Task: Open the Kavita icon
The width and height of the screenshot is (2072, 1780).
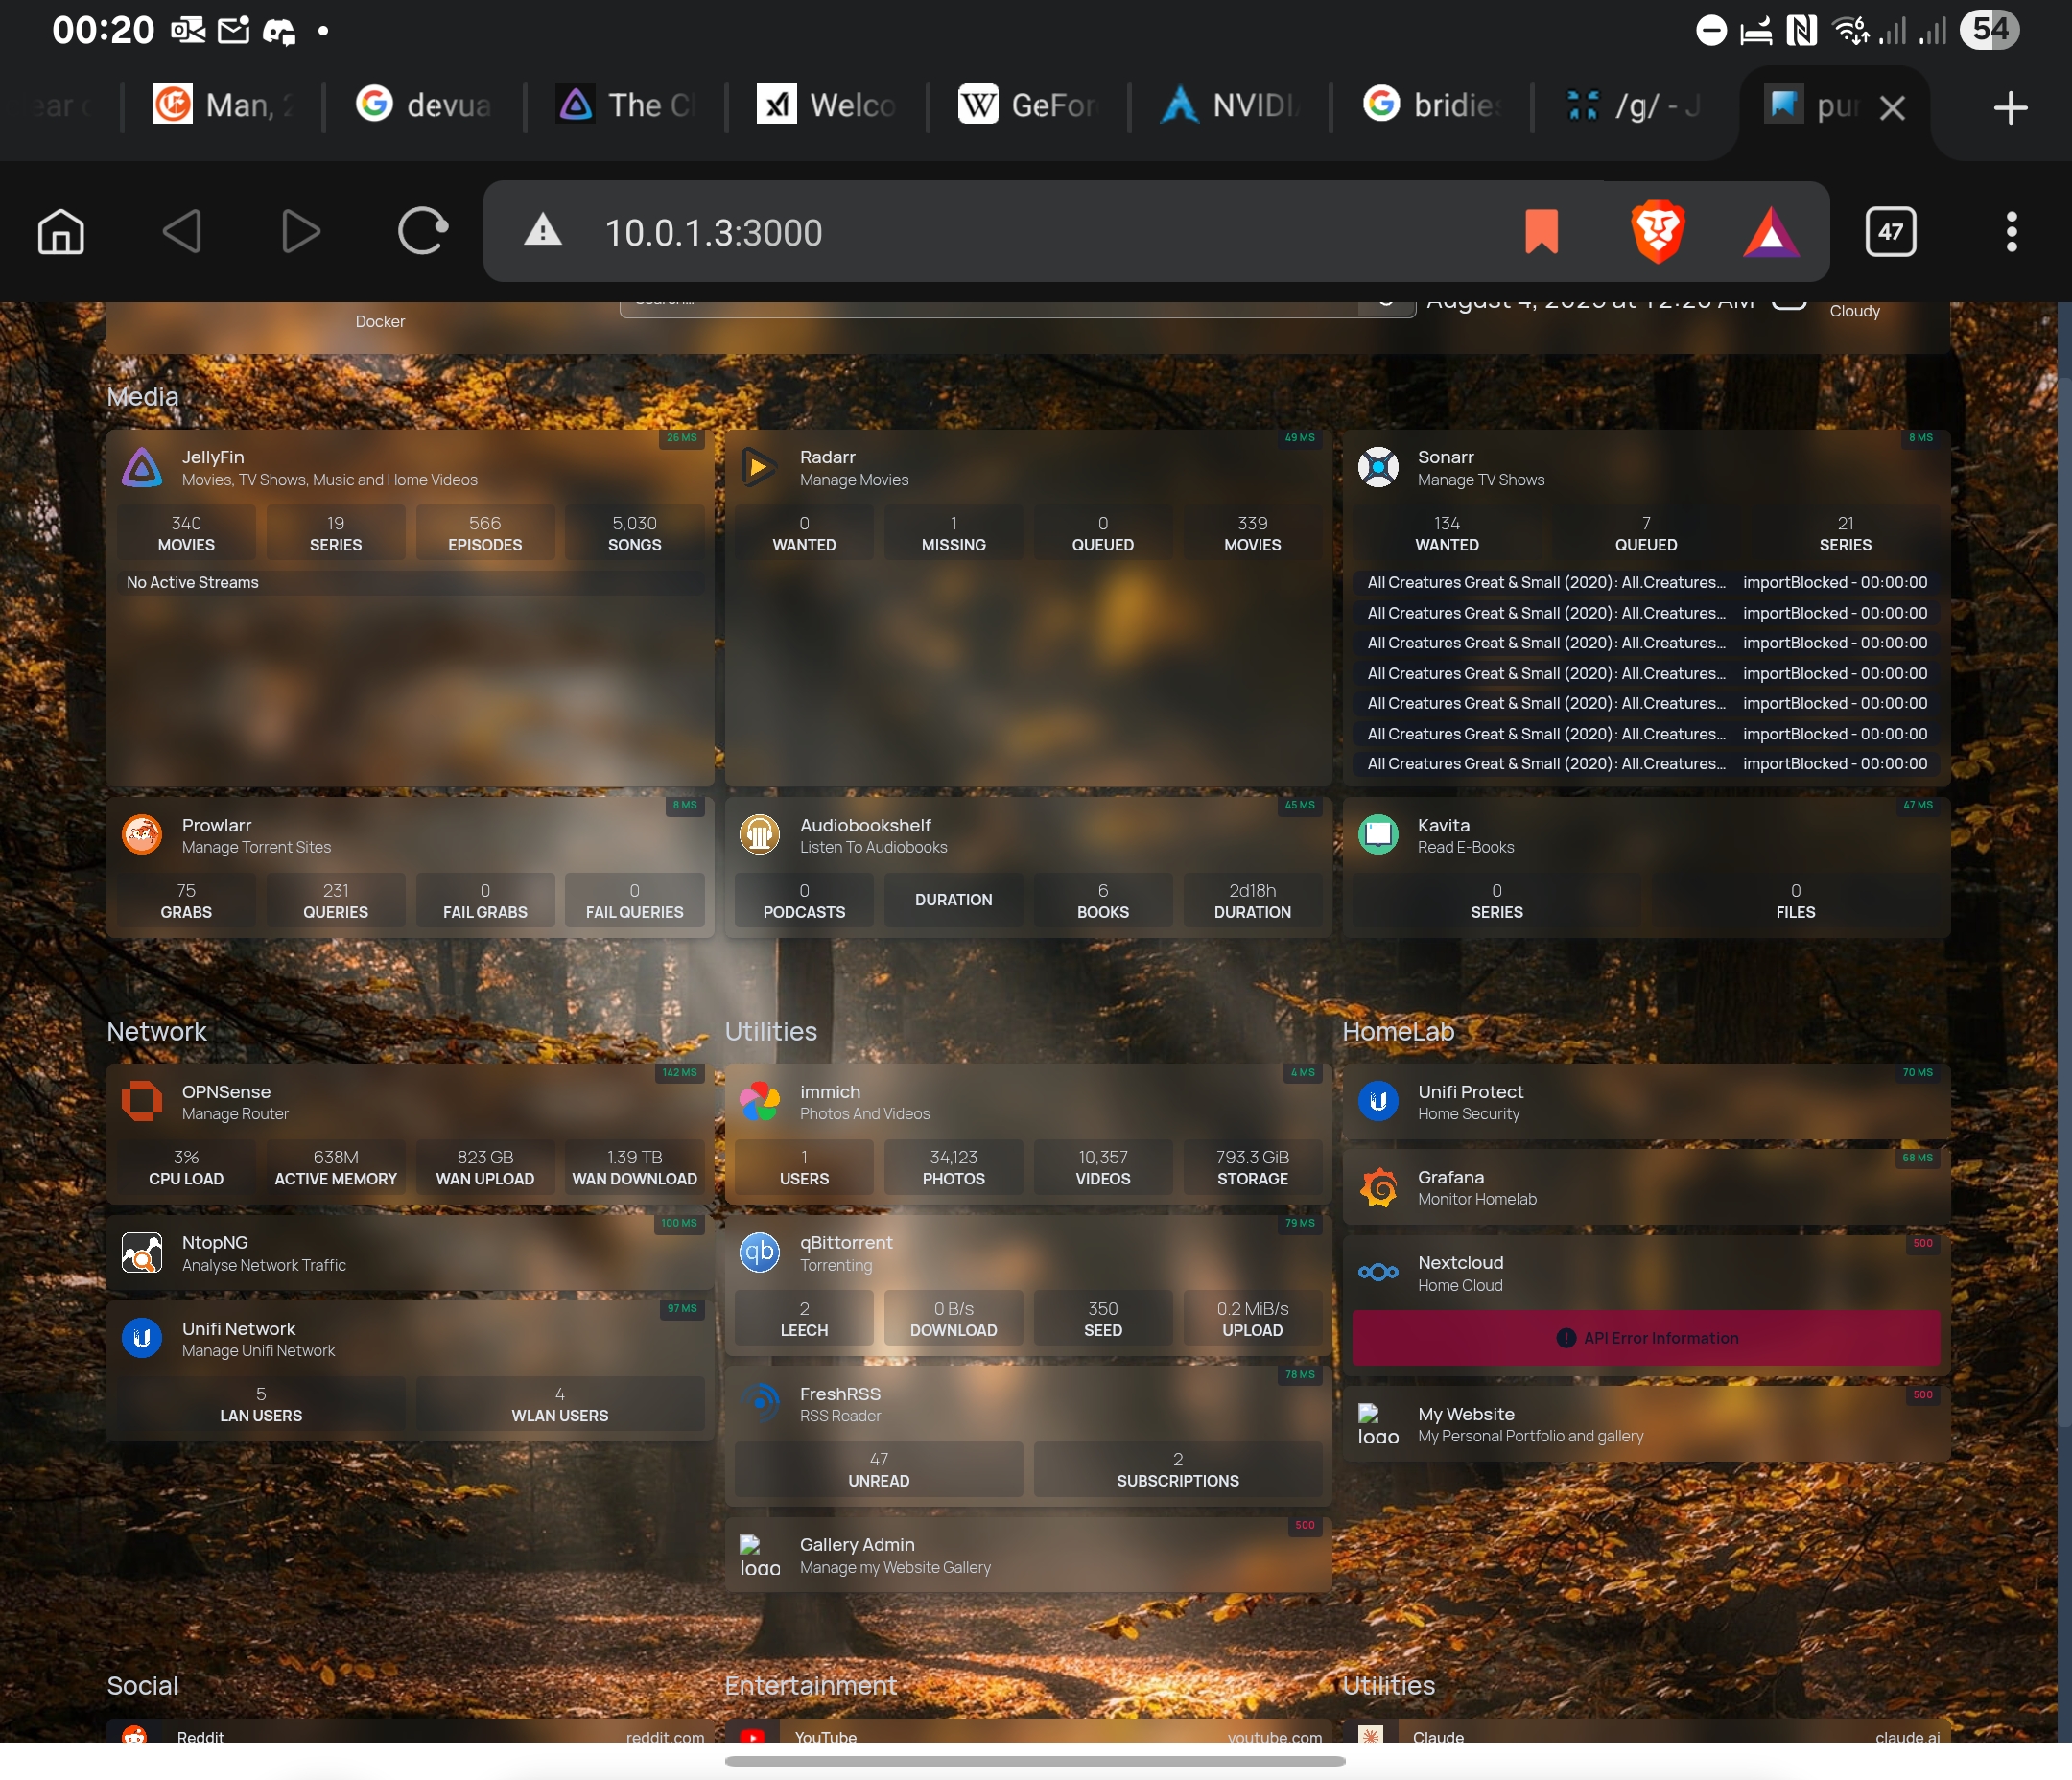Action: pos(1378,834)
